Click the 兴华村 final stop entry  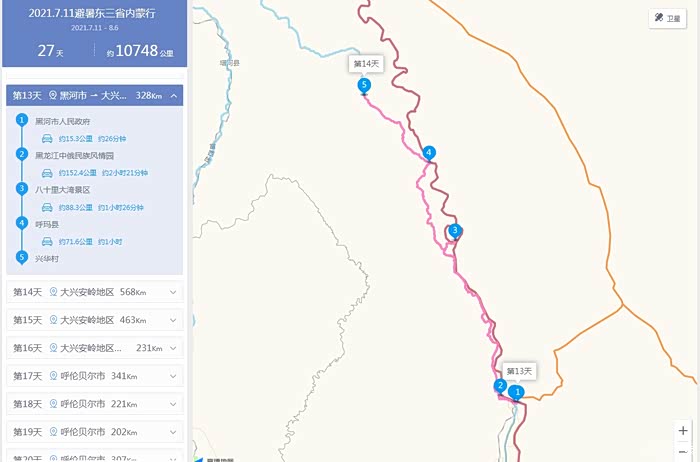click(47, 259)
